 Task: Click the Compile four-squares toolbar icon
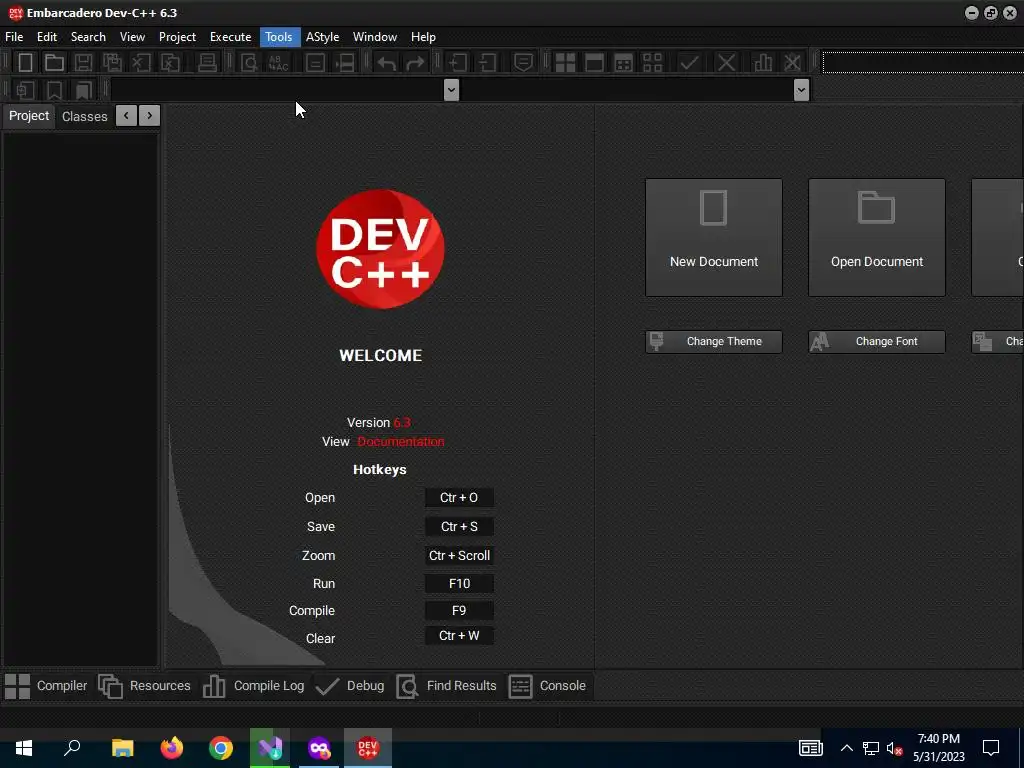[x=565, y=63]
